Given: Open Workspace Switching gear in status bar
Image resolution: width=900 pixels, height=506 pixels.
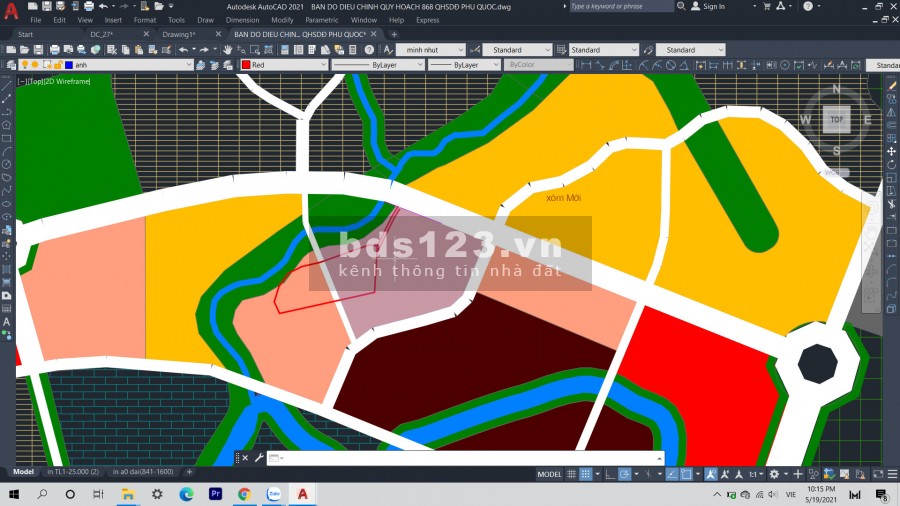Looking at the screenshot, I should click(x=774, y=474).
